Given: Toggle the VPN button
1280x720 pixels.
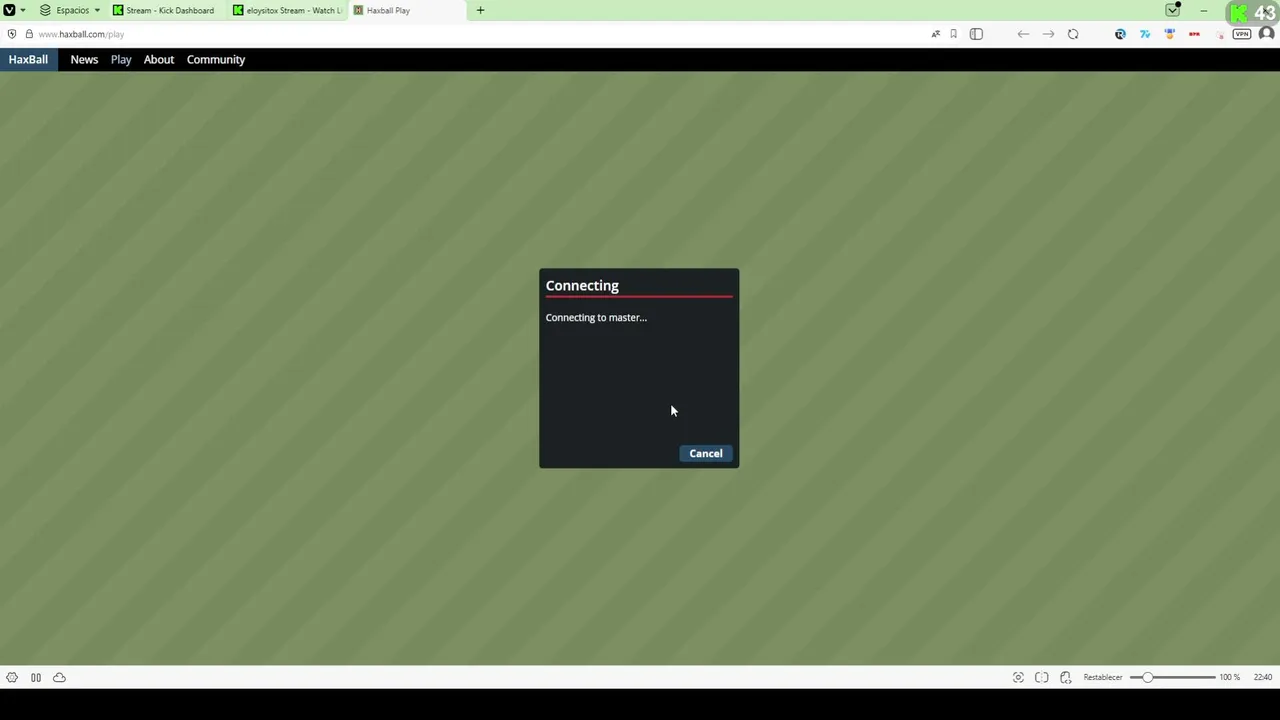Looking at the screenshot, I should pos(1242,34).
